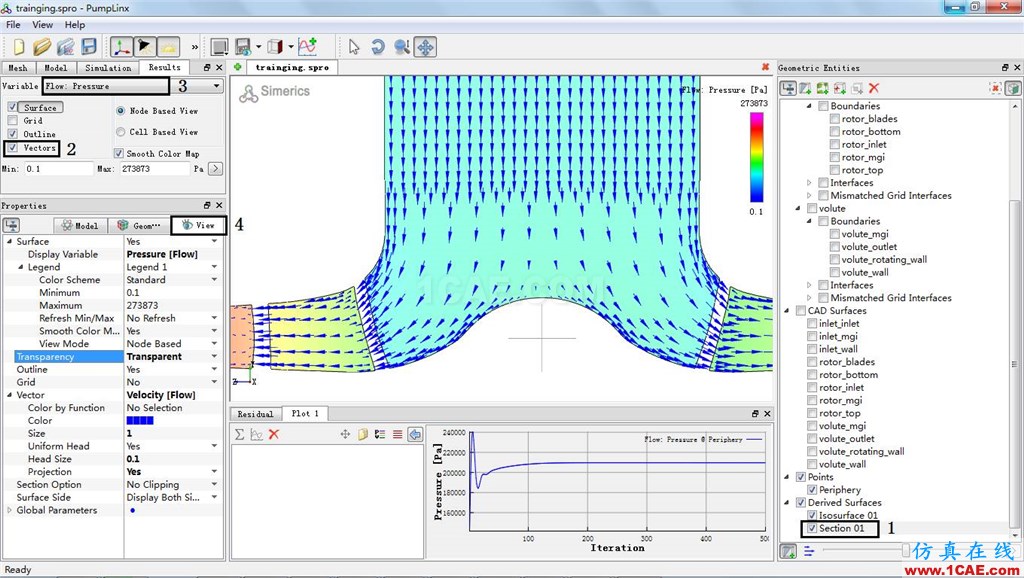Select the pan move tool
Image resolution: width=1024 pixels, height=578 pixels.
click(x=425, y=47)
